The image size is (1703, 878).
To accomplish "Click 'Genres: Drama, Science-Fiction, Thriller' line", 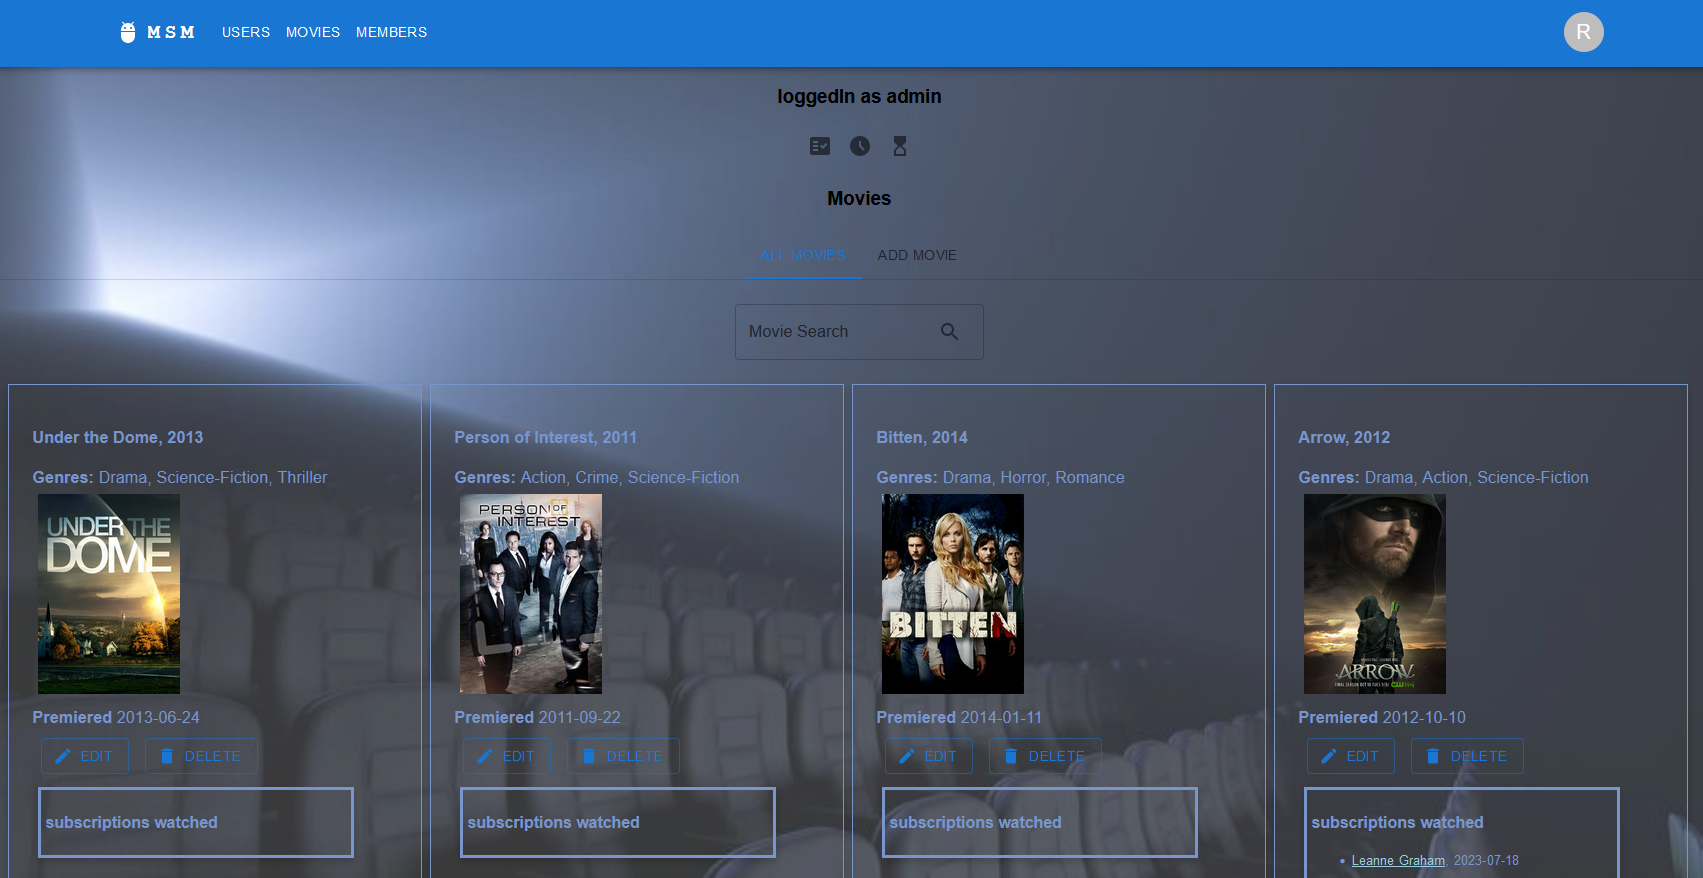I will tap(180, 477).
